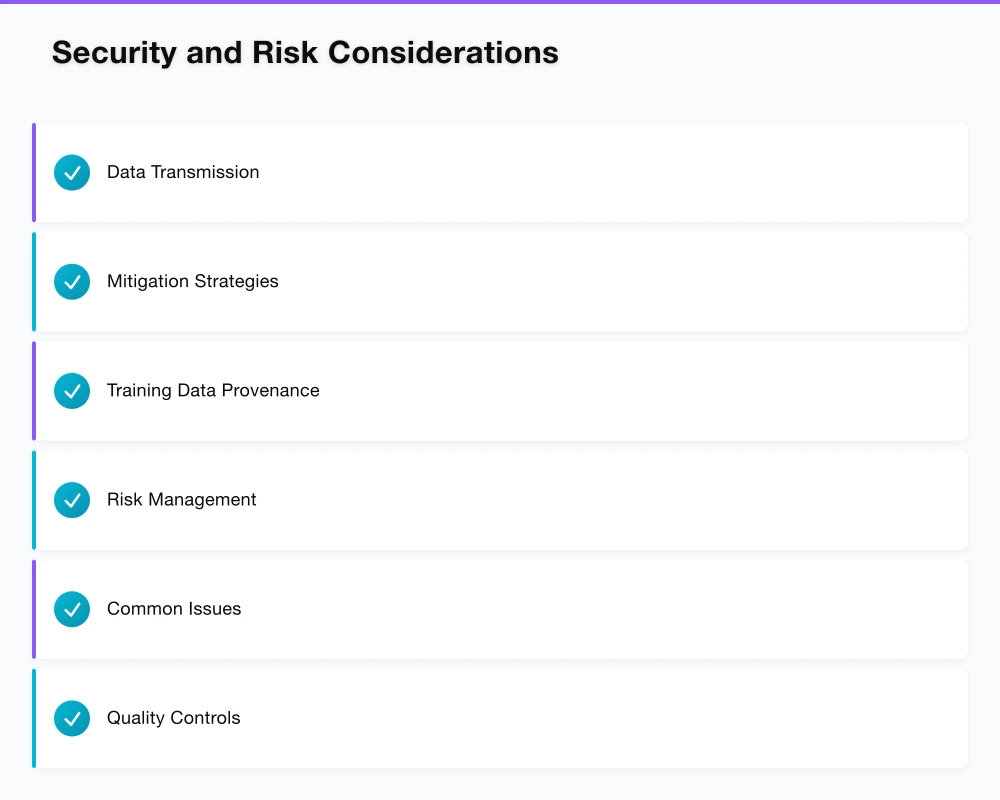Open the Quality Controls item
The height and width of the screenshot is (800, 1000).
point(500,718)
